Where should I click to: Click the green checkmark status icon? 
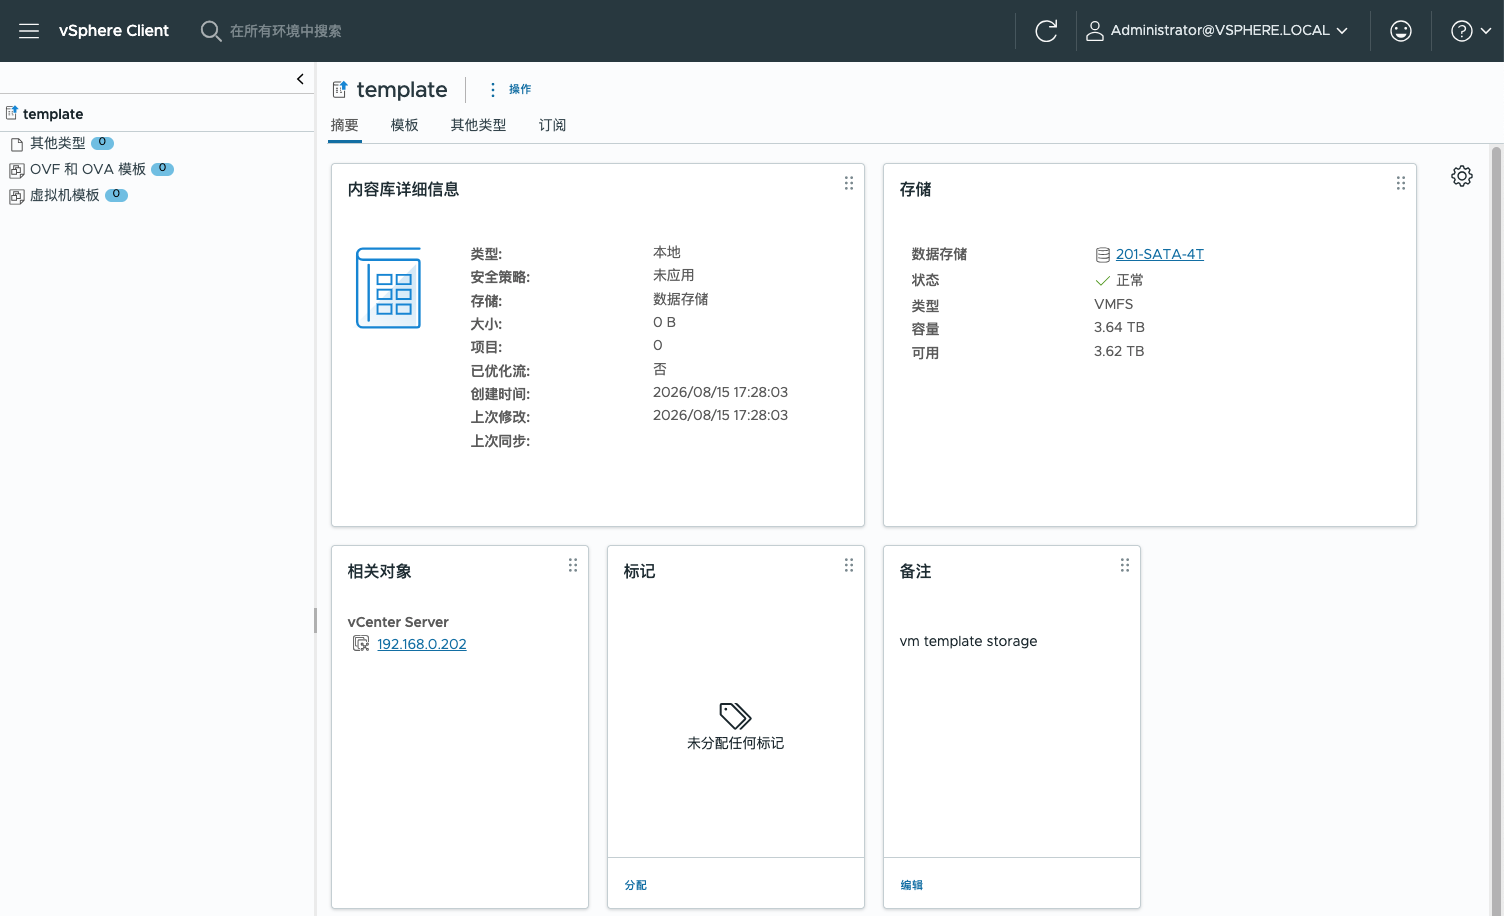coord(1103,281)
